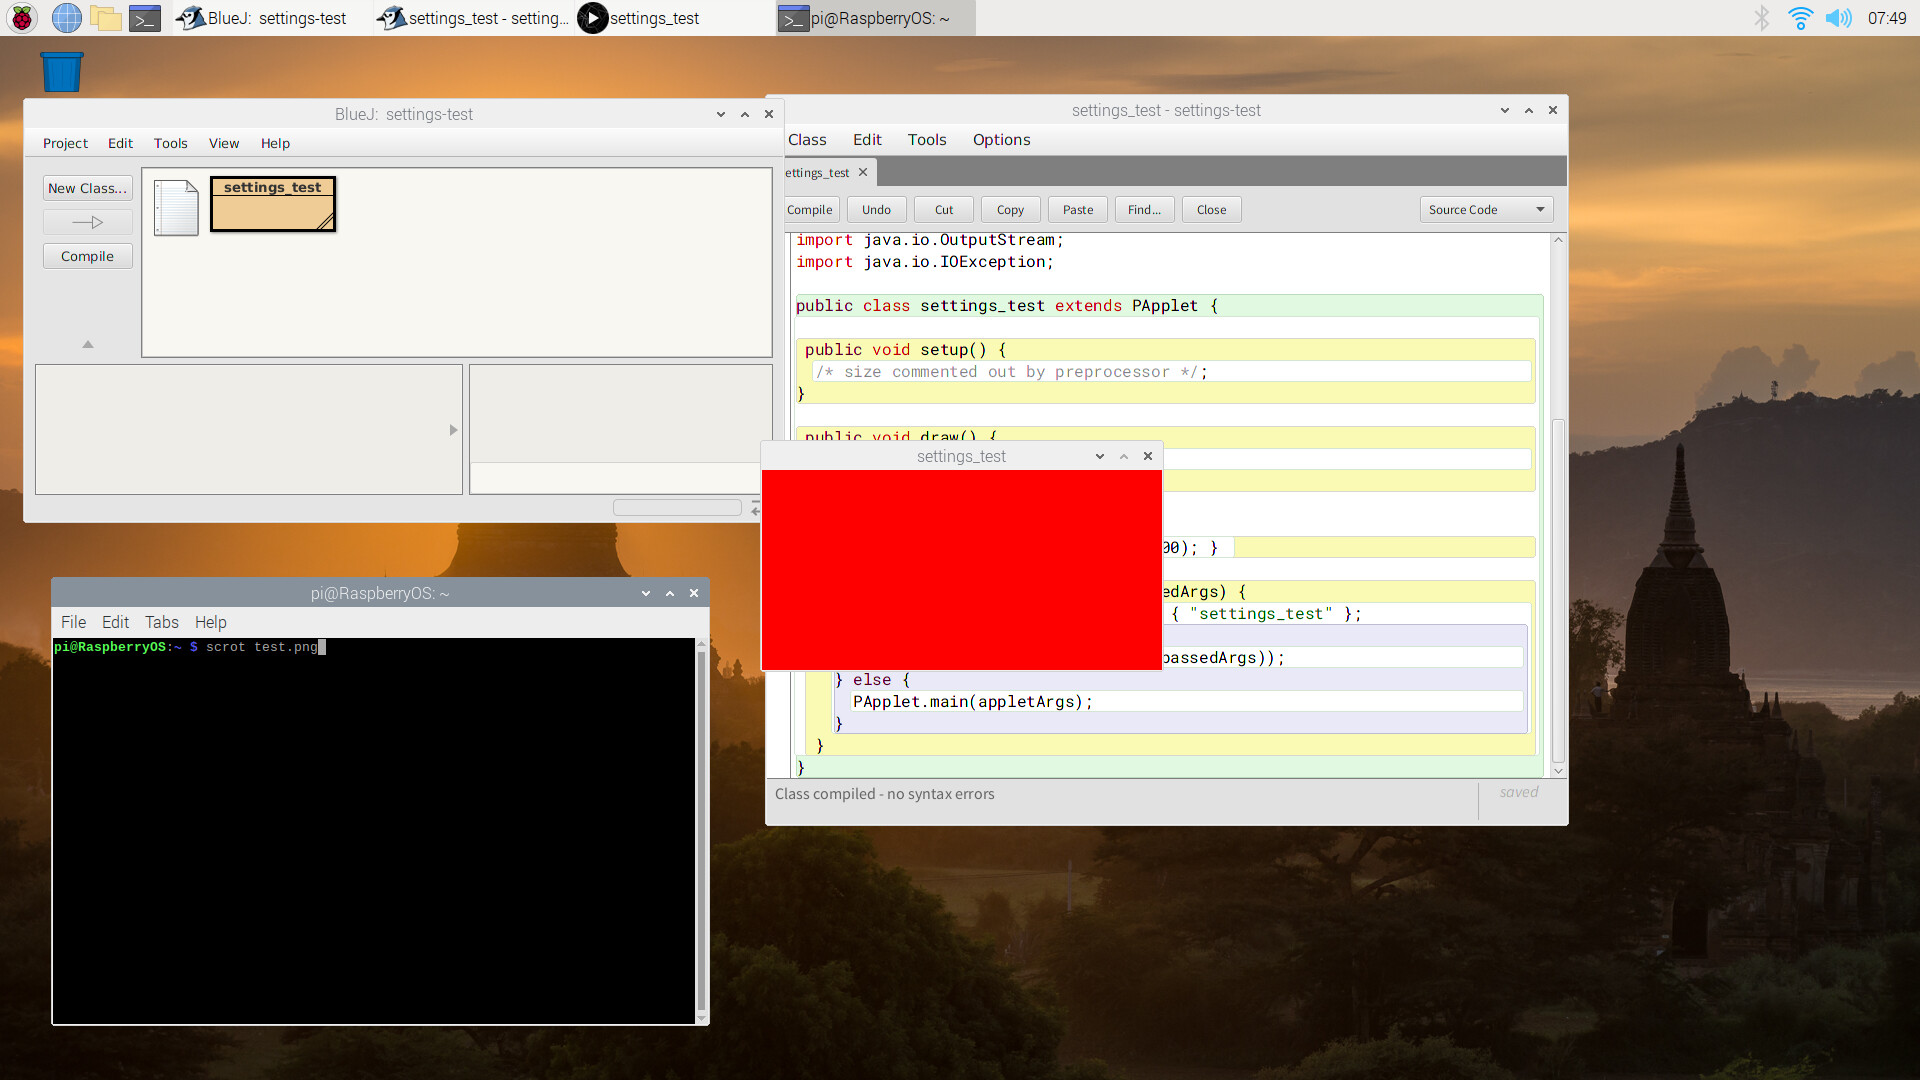Click the Paste button in the editor
This screenshot has height=1080, width=1920.
1078,210
